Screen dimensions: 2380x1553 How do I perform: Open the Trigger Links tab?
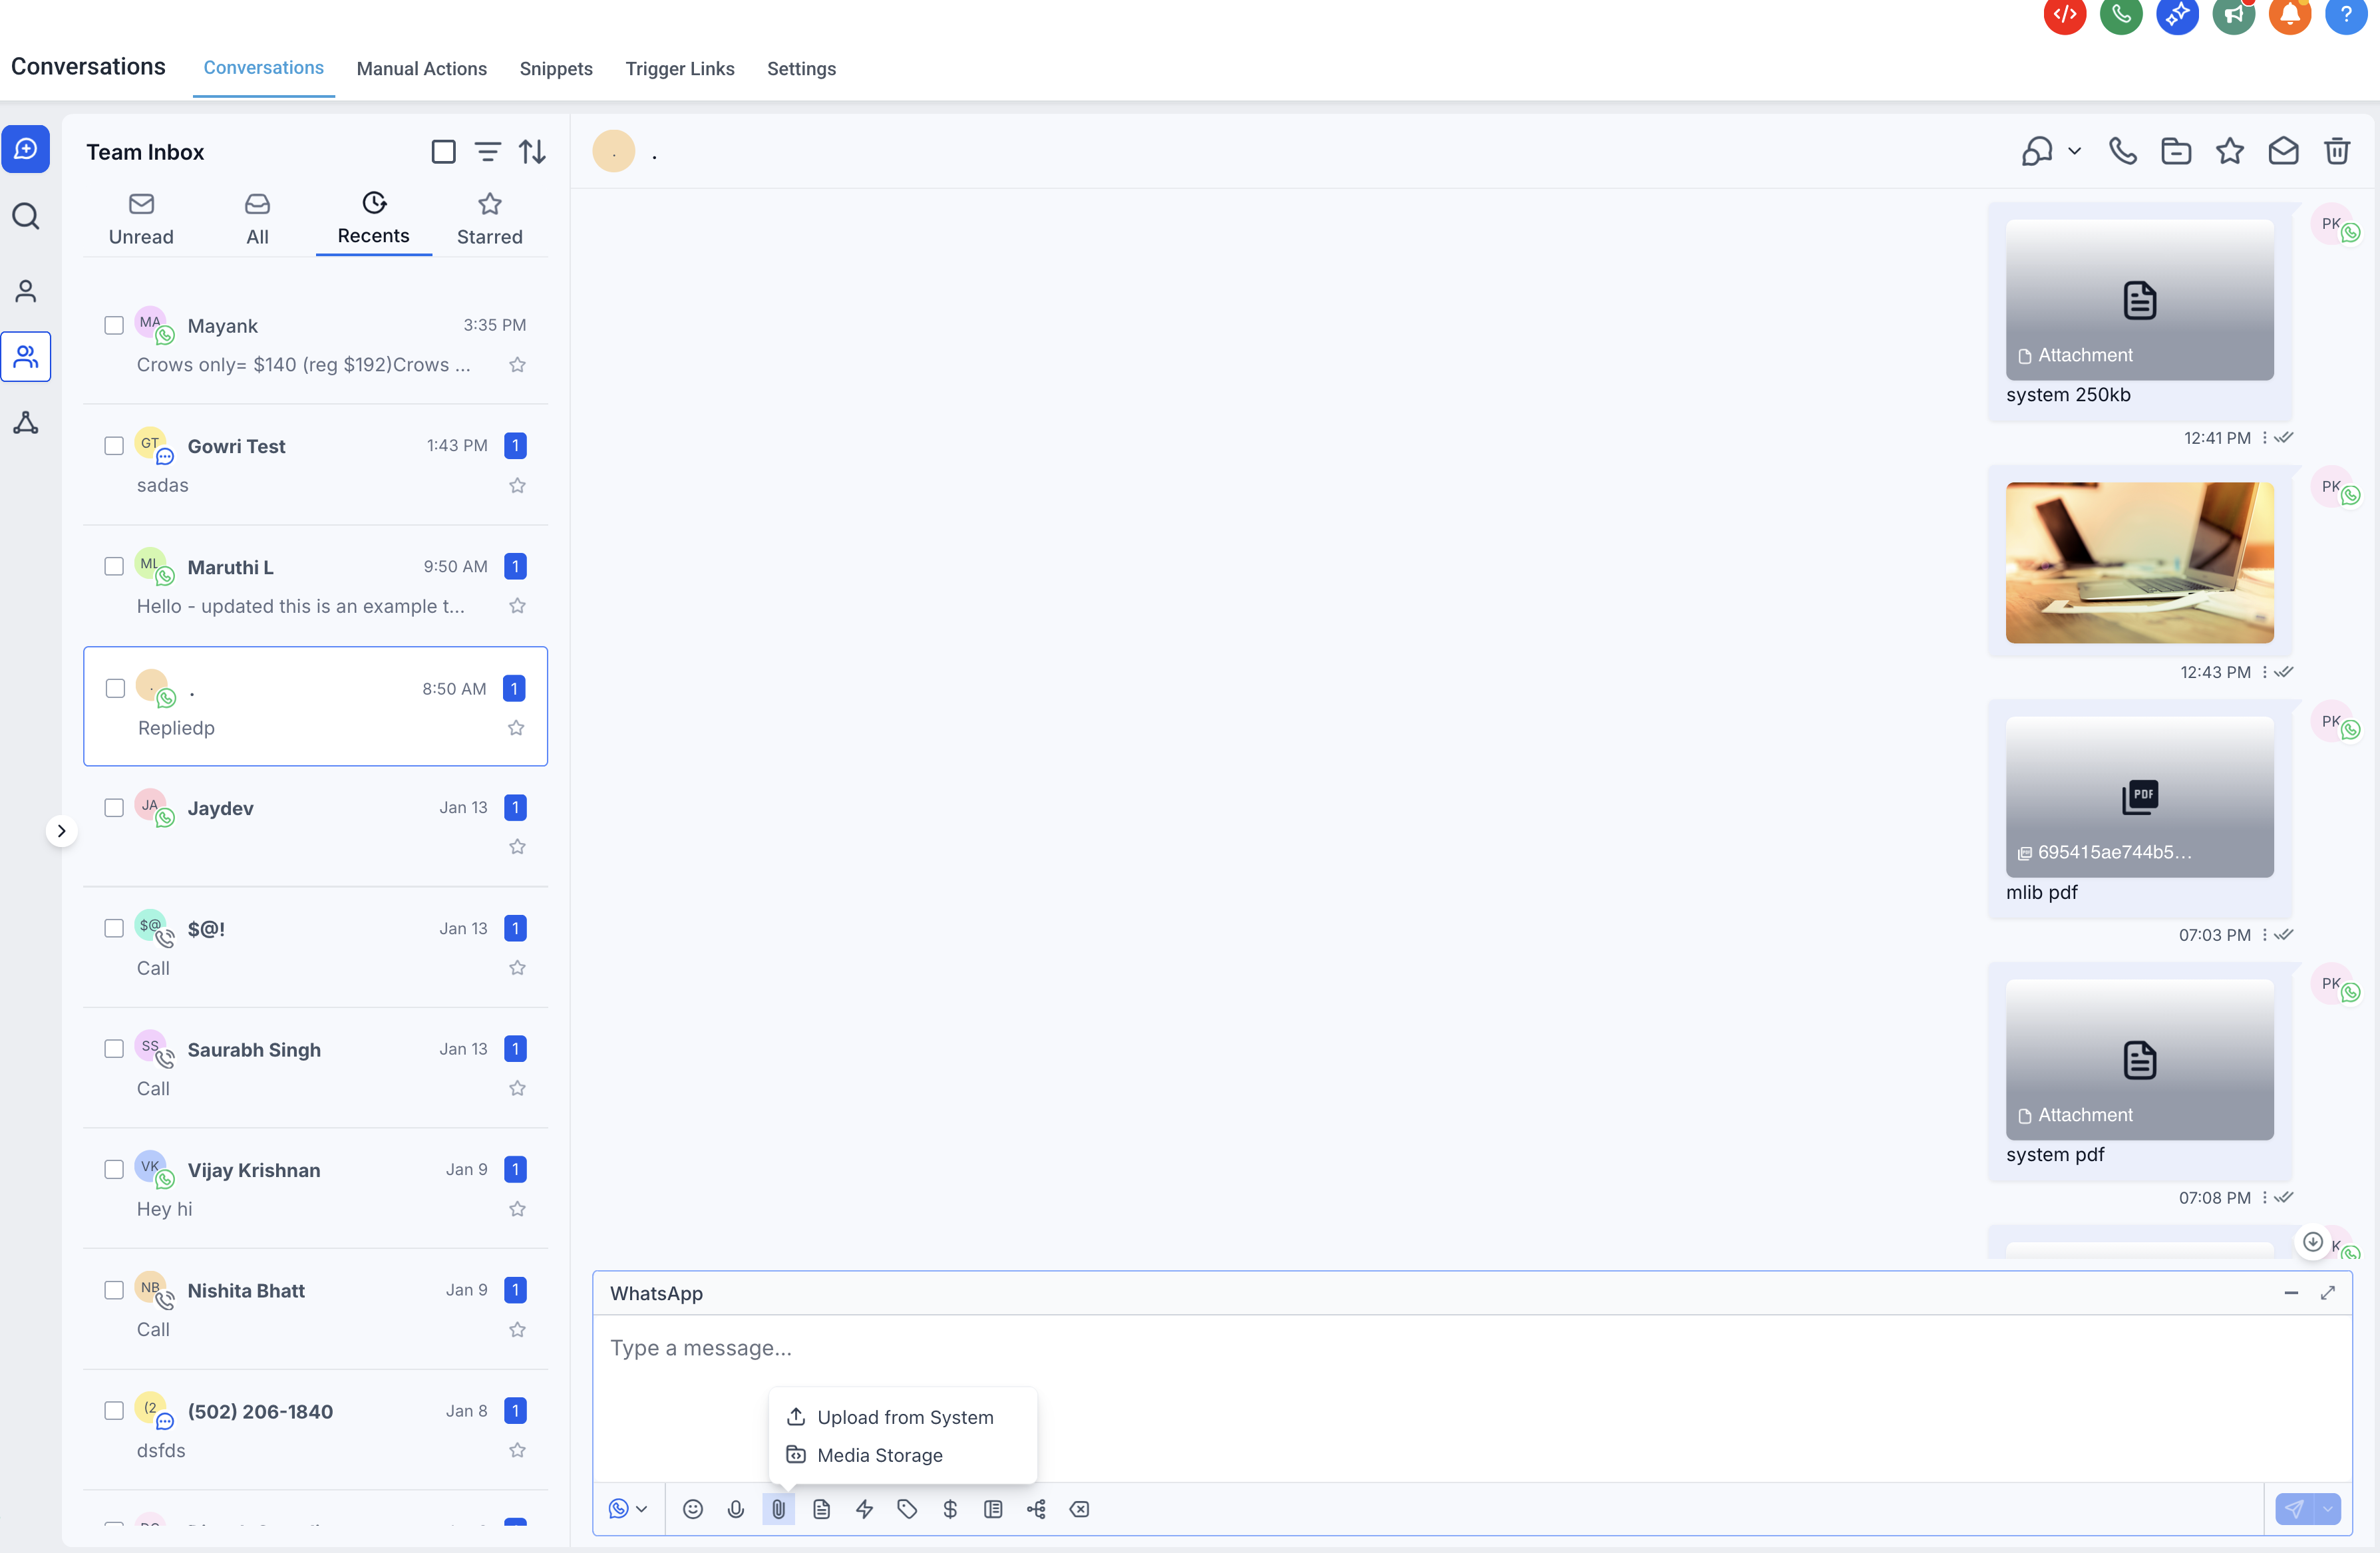pos(679,69)
